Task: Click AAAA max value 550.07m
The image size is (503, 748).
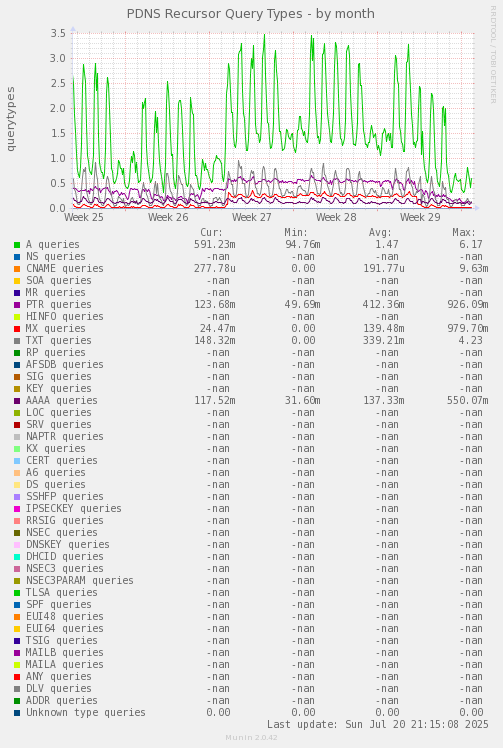Action: tap(468, 401)
